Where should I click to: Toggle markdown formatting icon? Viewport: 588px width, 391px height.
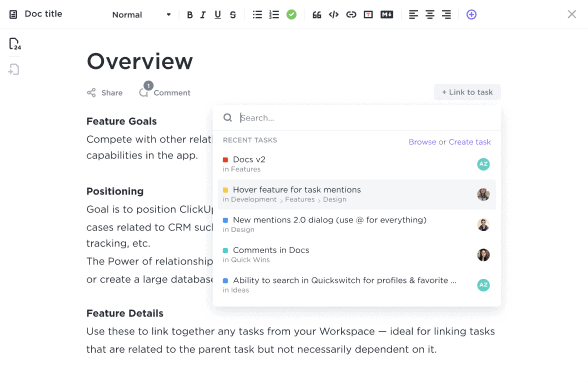click(387, 15)
